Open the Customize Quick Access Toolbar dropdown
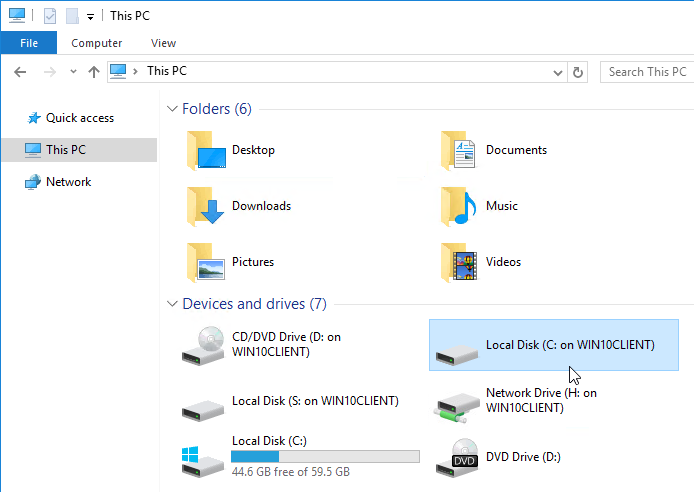 pyautogui.click(x=90, y=17)
